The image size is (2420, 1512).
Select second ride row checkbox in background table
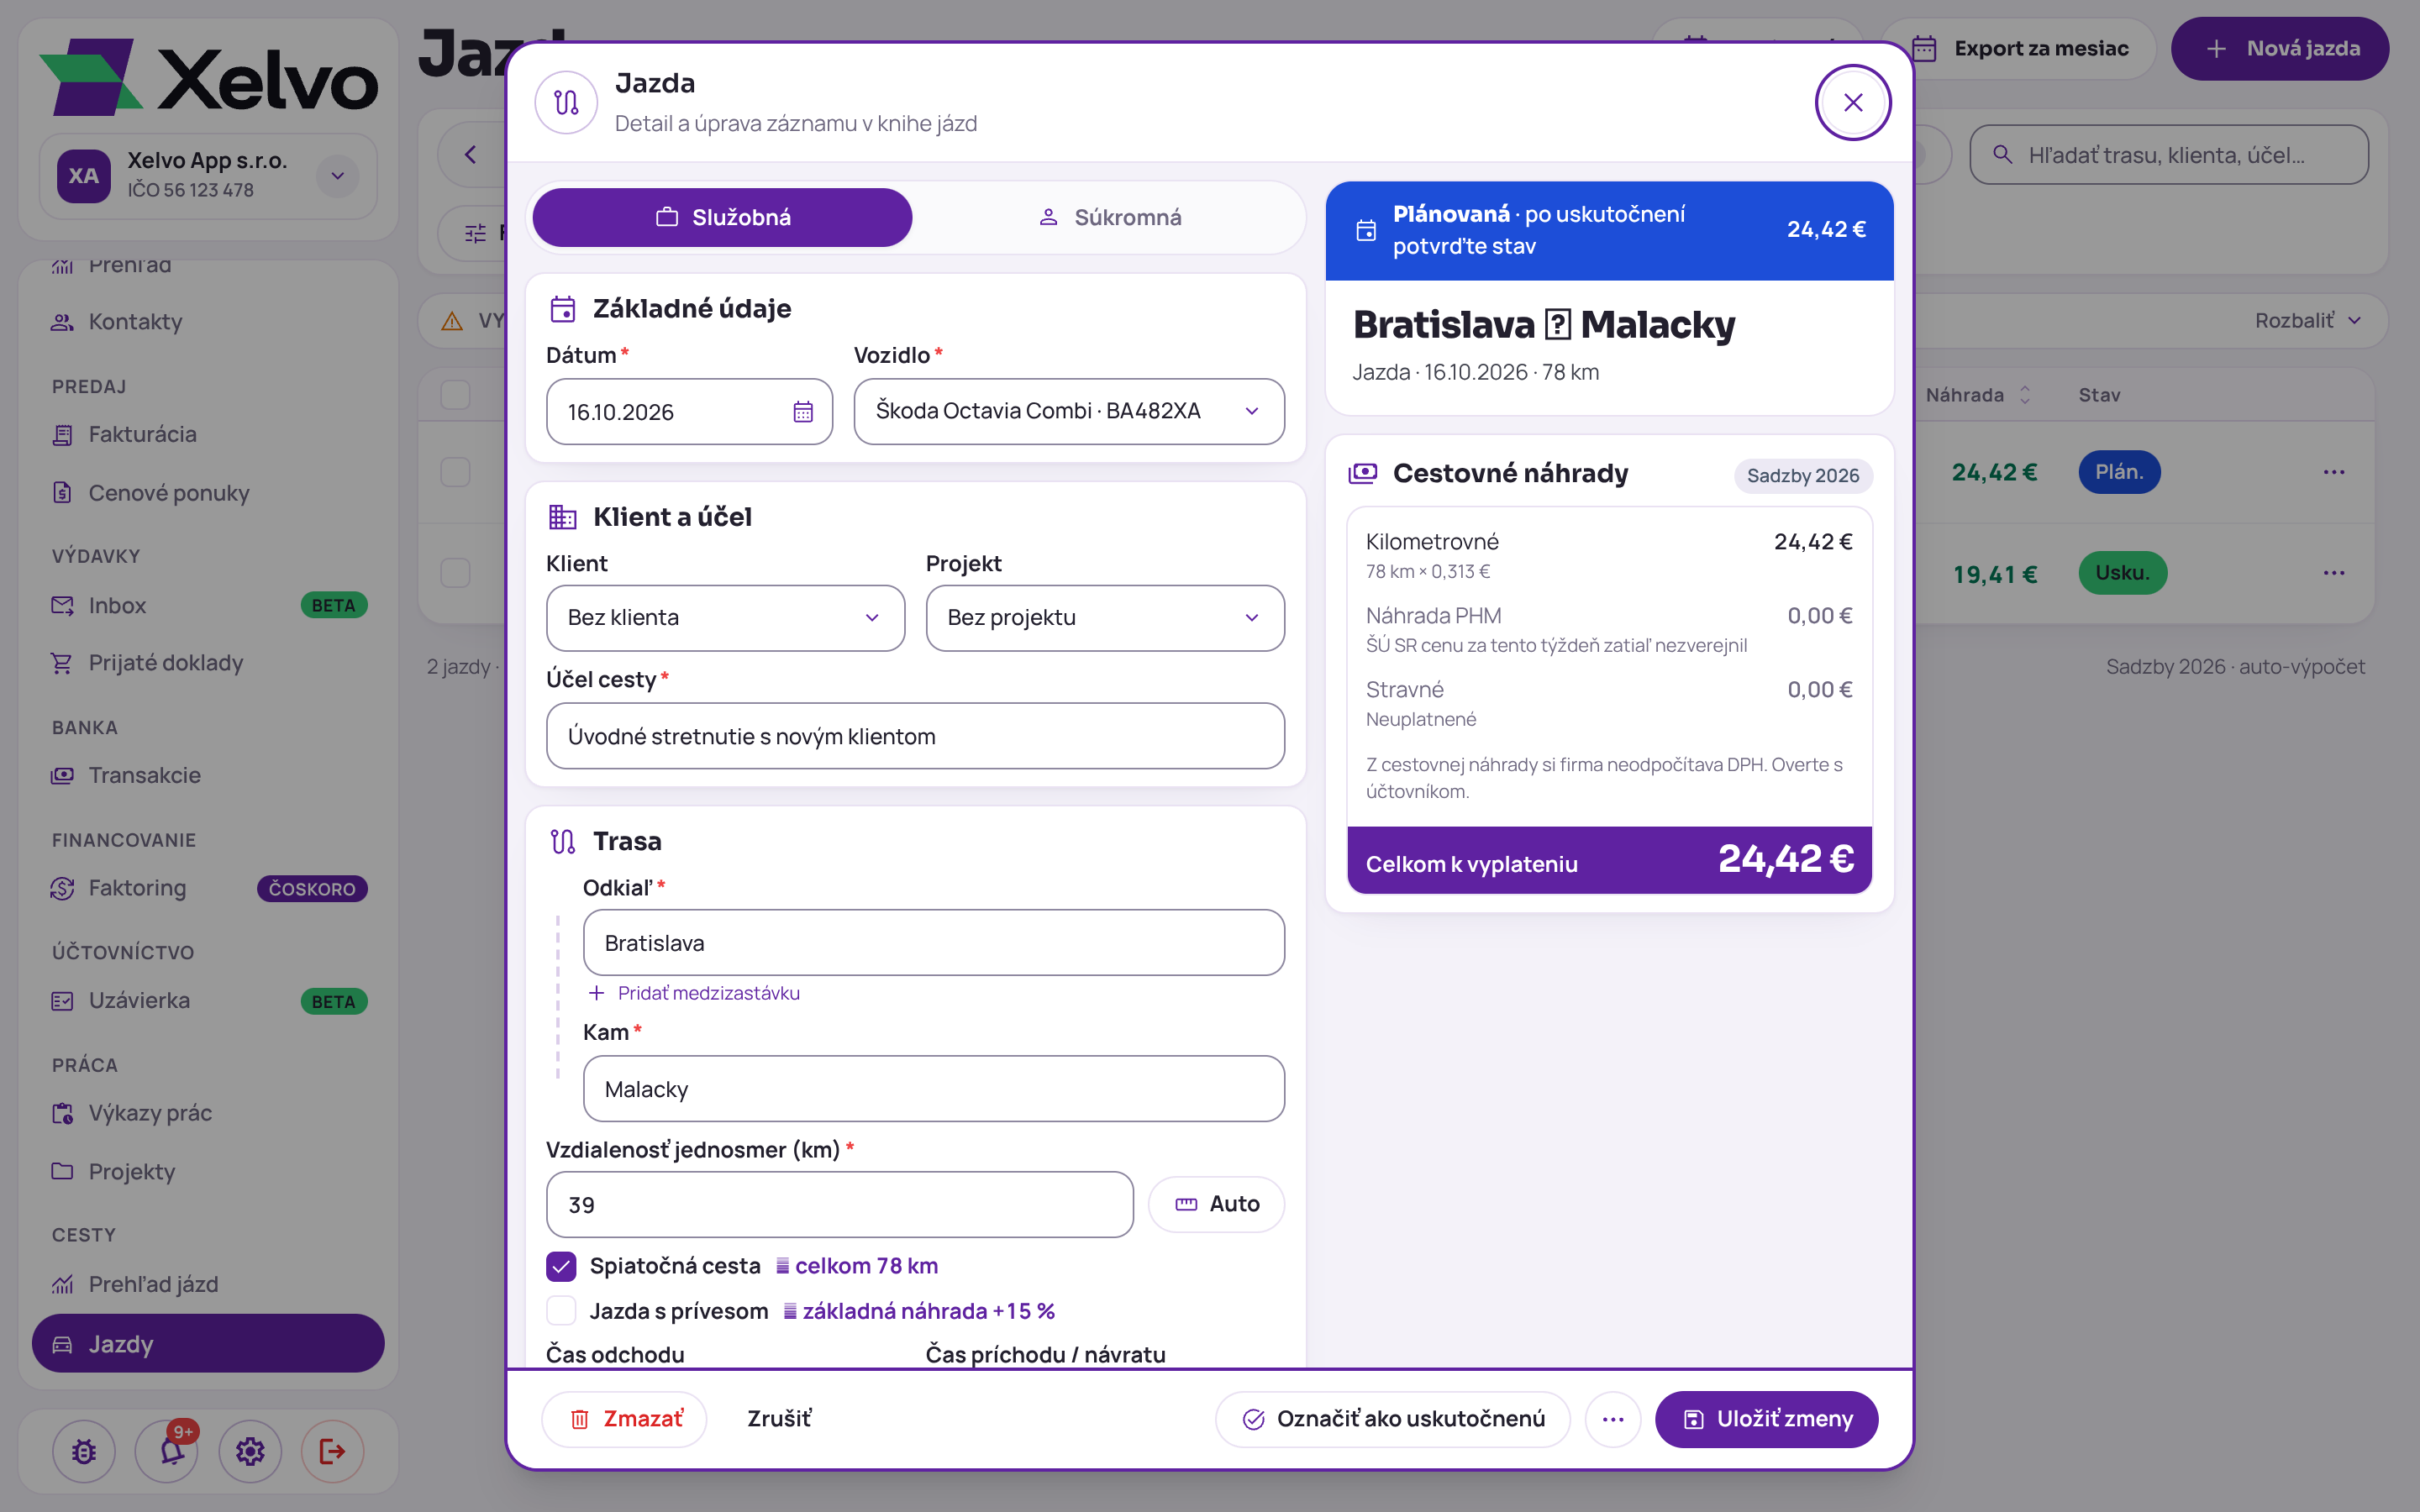[455, 573]
